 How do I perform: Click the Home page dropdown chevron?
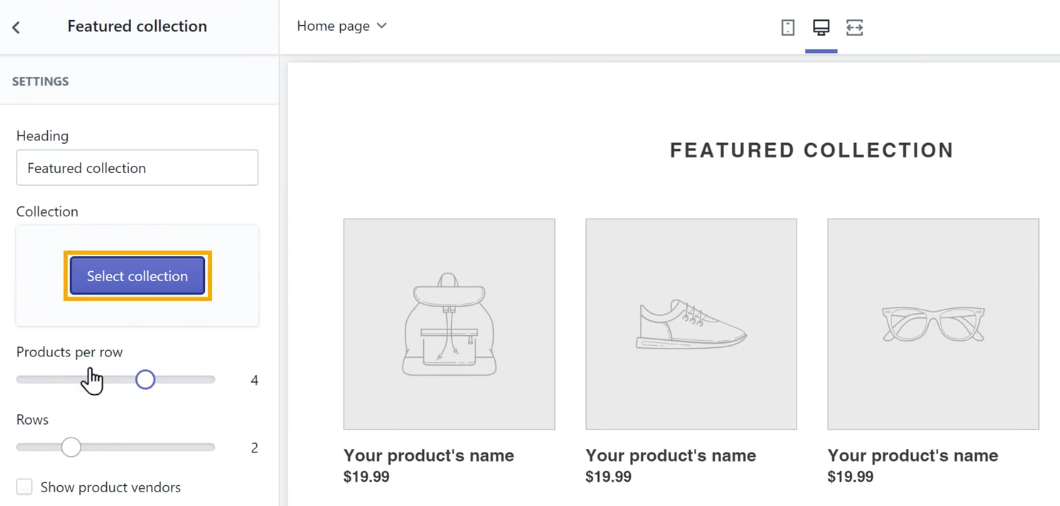coord(381,26)
